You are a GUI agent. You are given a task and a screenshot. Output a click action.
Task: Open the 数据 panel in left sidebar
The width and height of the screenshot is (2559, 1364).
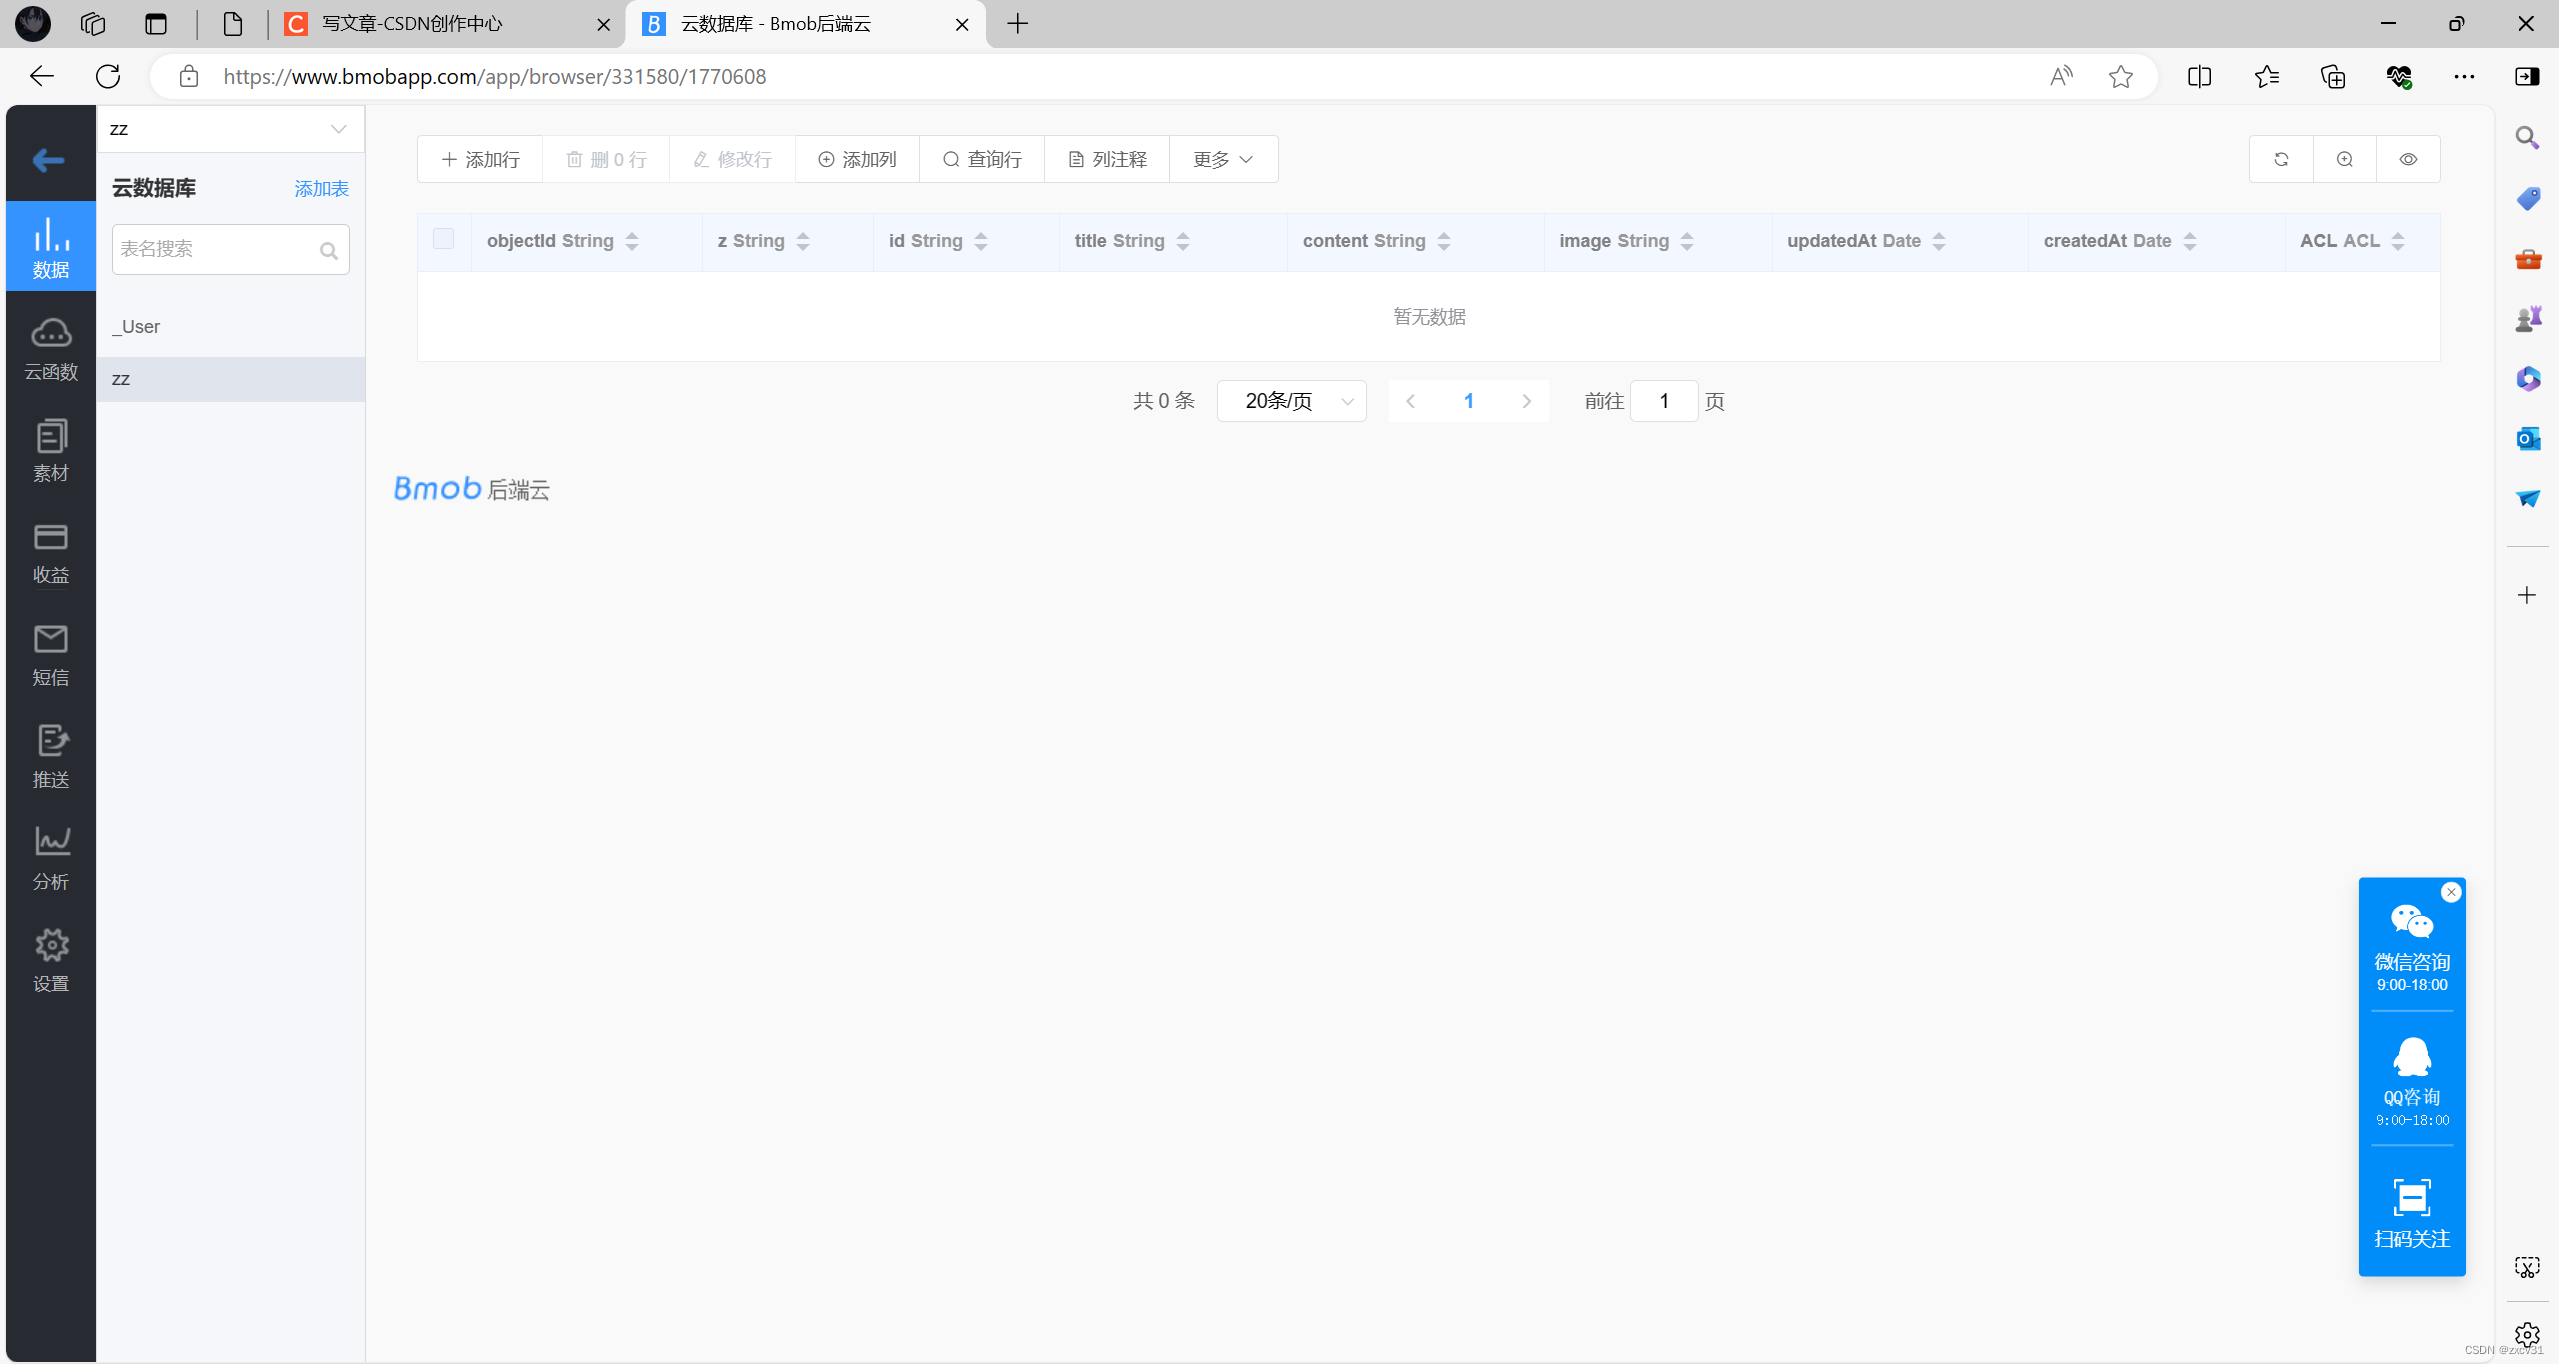[50, 246]
